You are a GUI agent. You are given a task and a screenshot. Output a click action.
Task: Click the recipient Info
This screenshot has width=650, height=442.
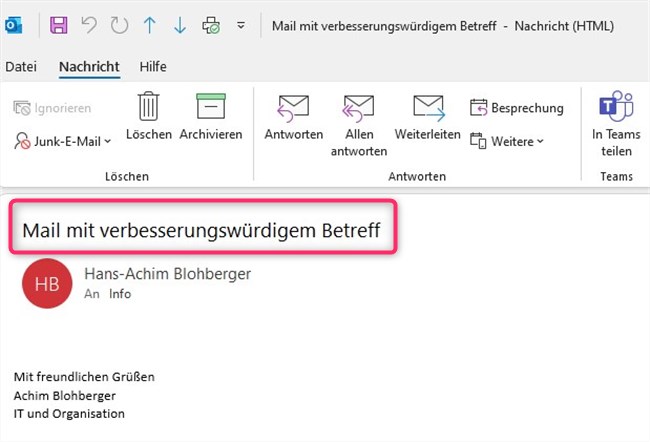[120, 294]
